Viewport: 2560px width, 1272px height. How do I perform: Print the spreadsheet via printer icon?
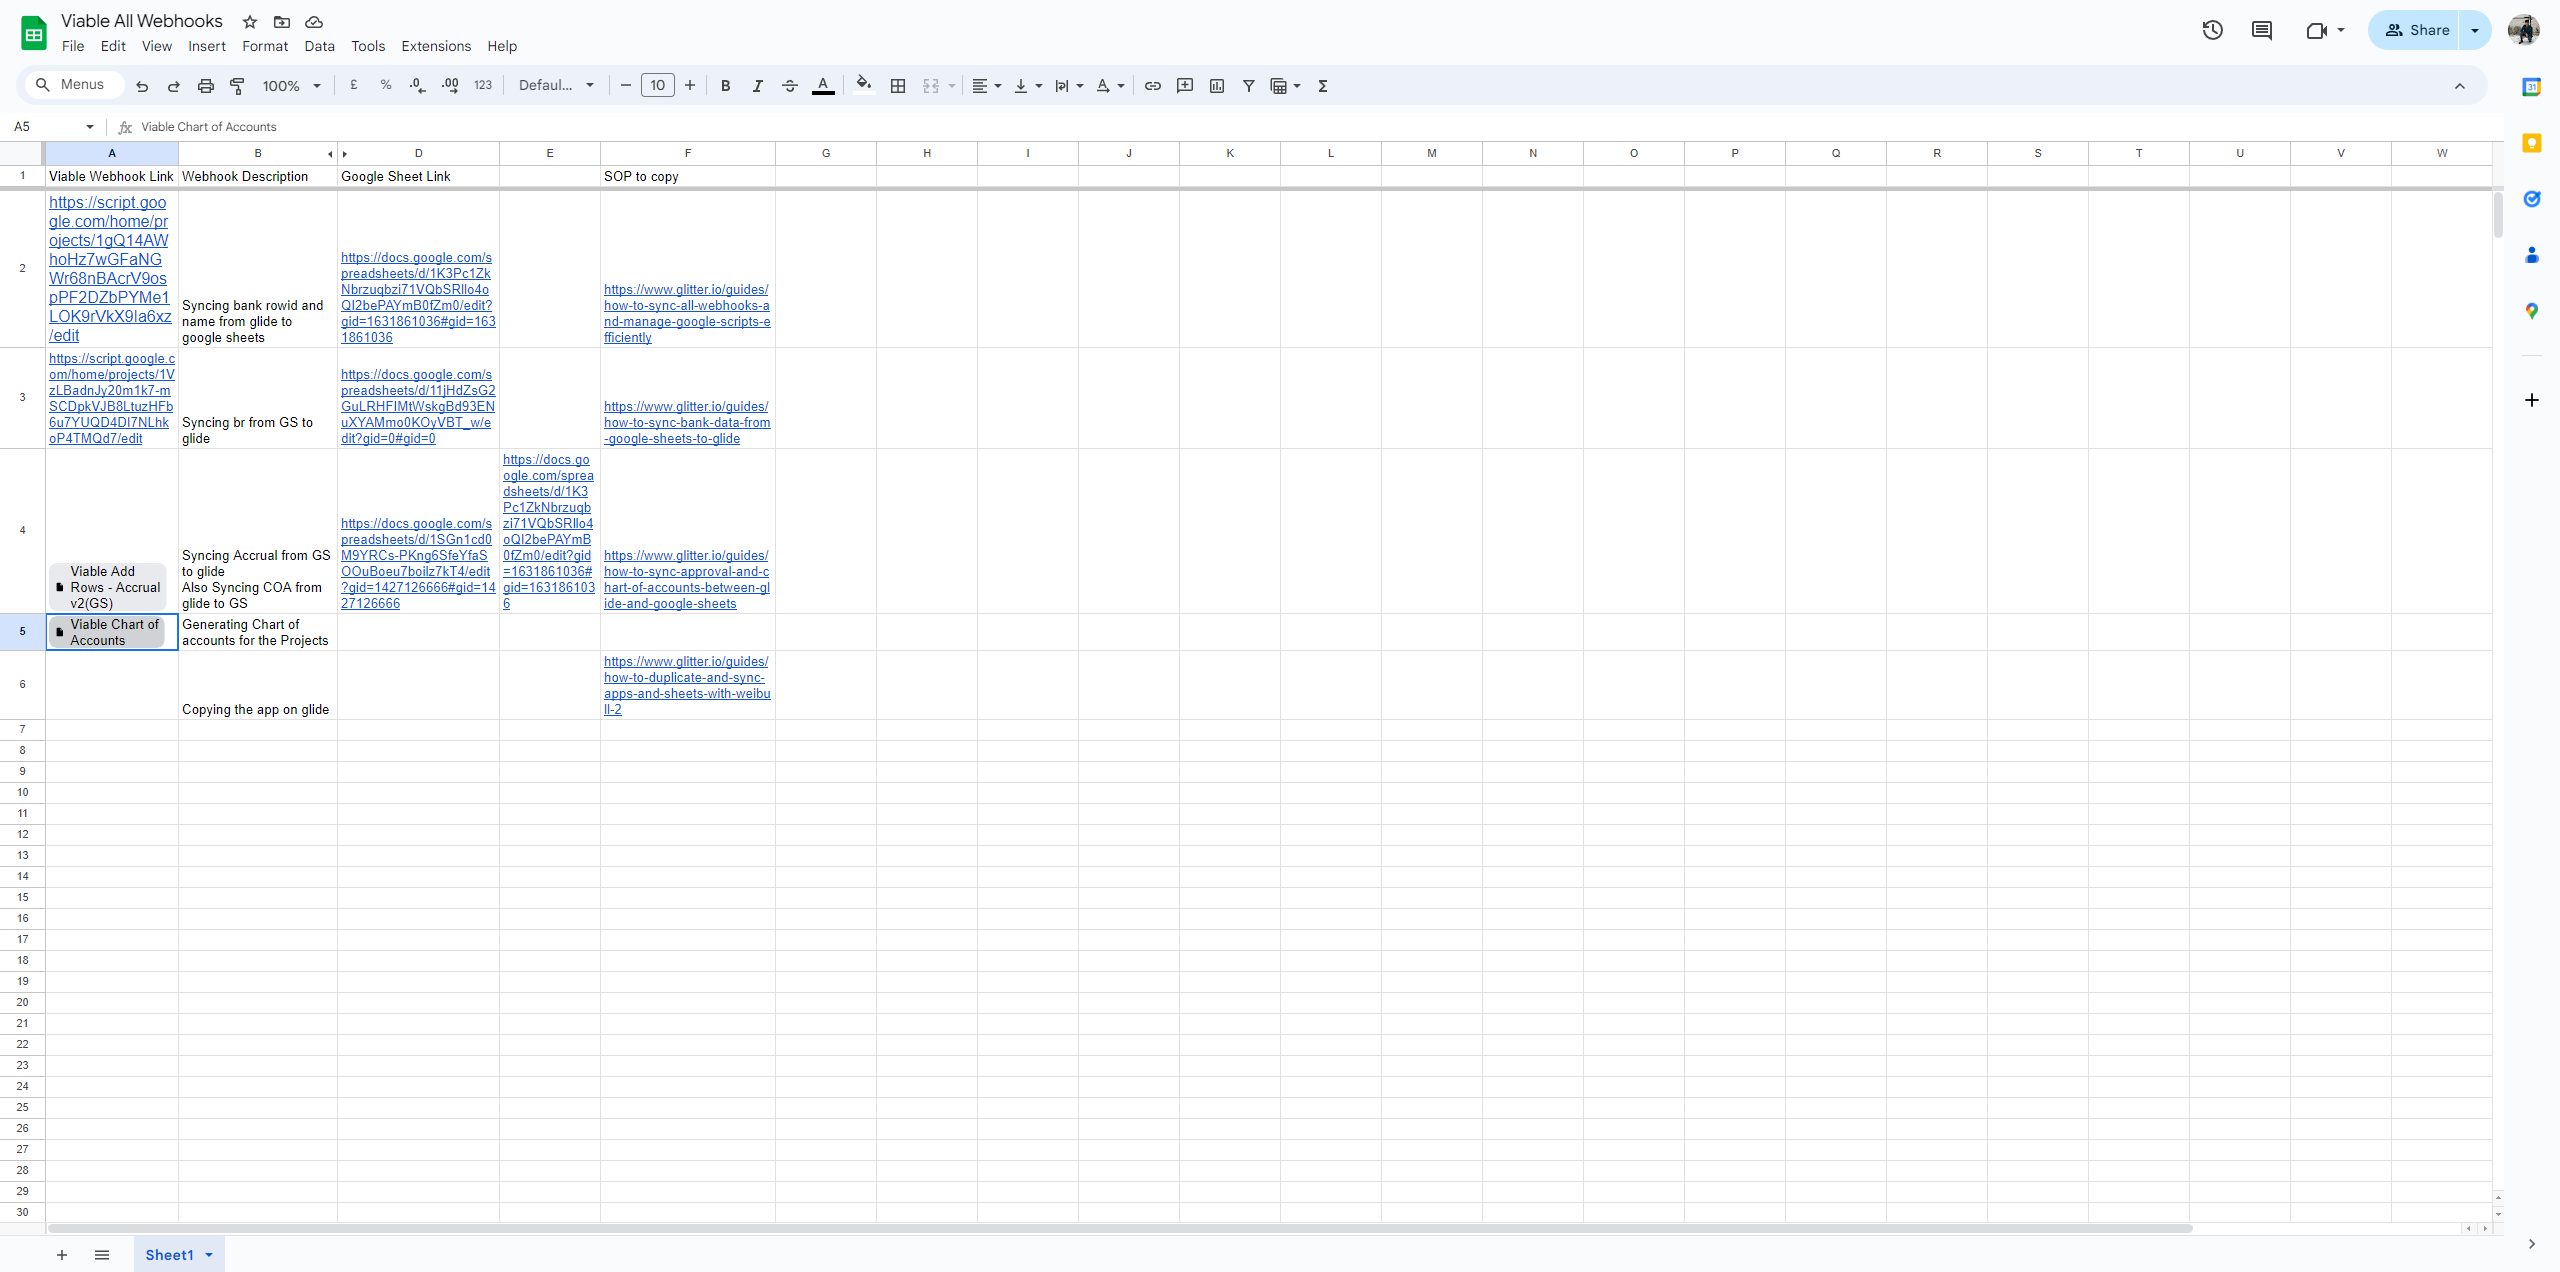[x=206, y=86]
